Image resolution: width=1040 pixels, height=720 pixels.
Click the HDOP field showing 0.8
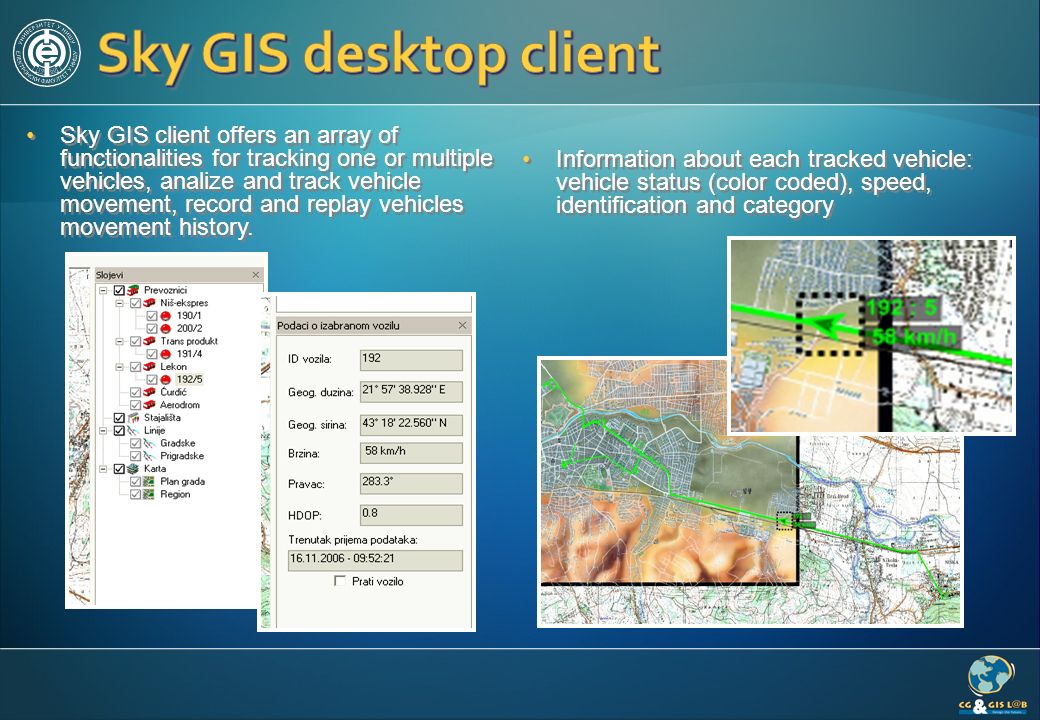click(411, 515)
